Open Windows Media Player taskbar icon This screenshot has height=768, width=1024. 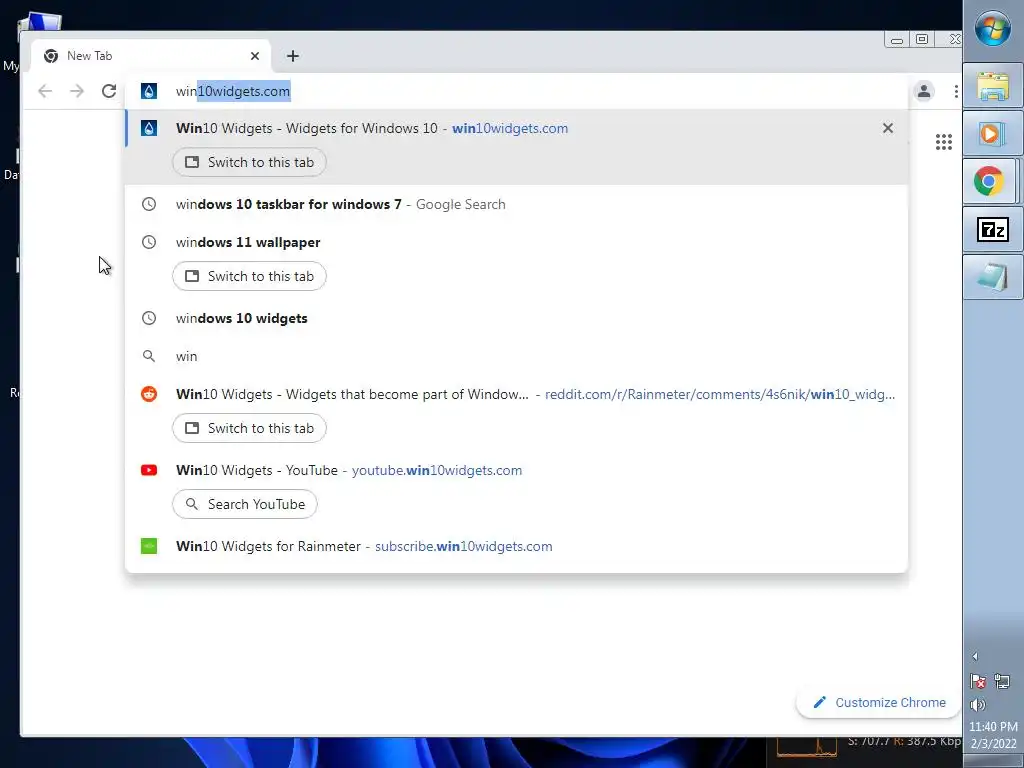993,133
